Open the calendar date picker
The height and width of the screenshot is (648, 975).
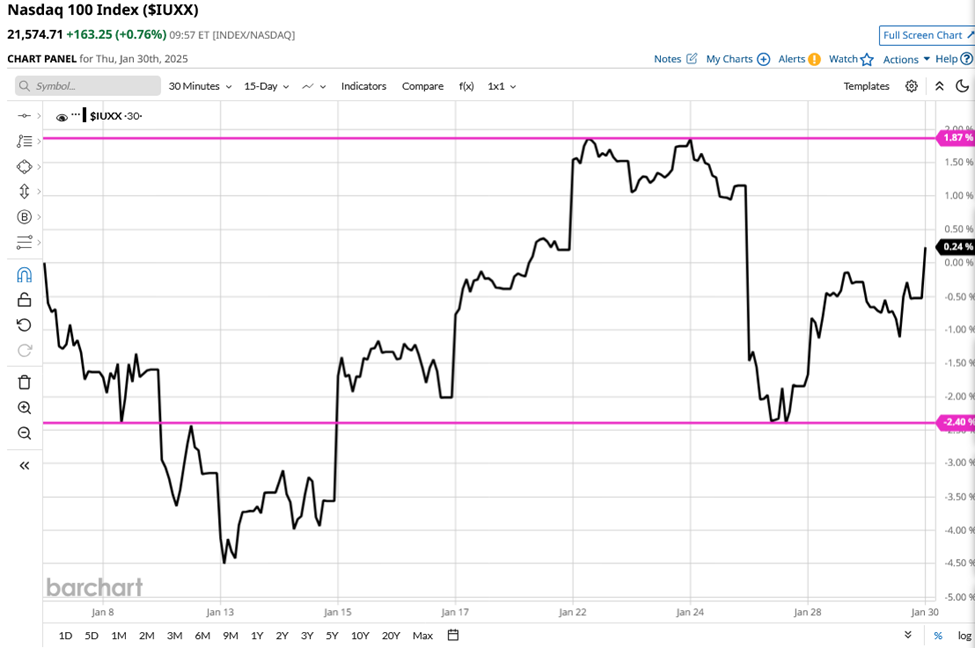[x=452, y=635]
